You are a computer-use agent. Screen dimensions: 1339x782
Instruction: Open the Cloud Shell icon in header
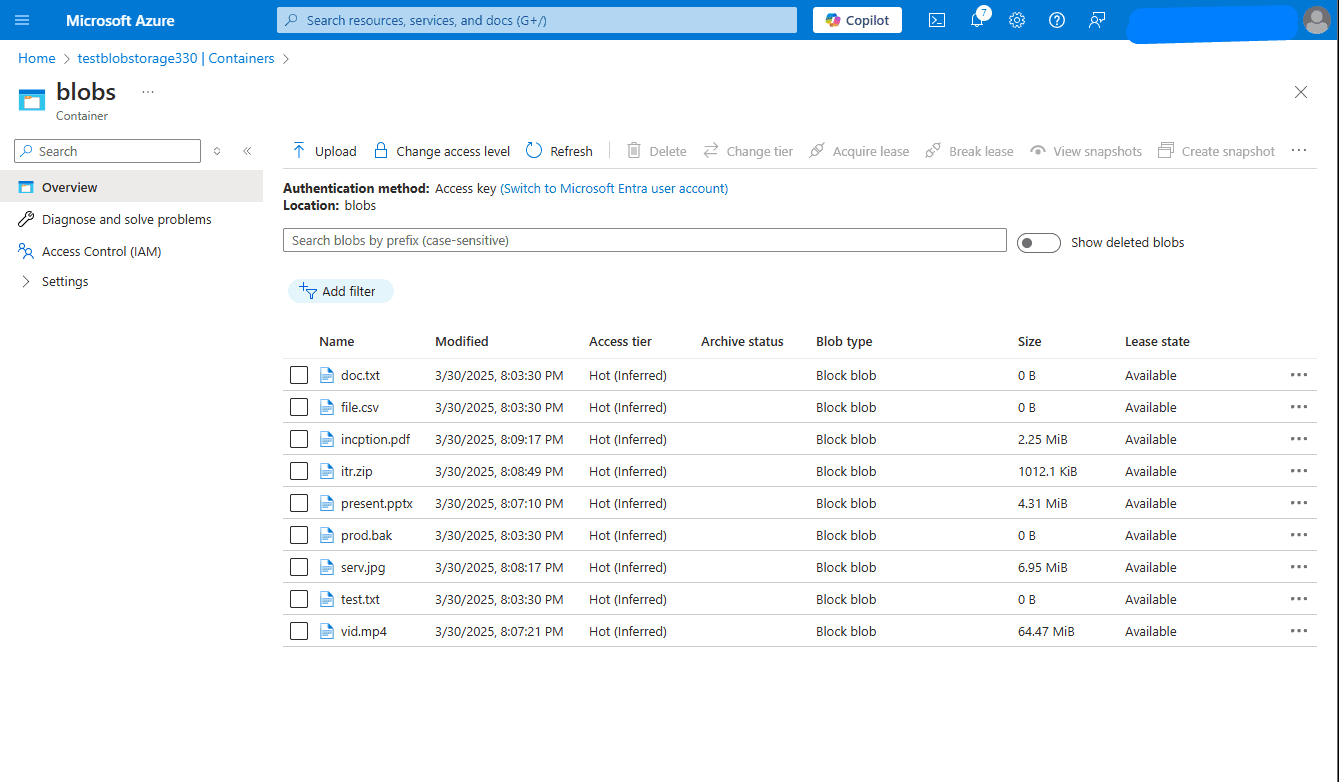pos(937,20)
